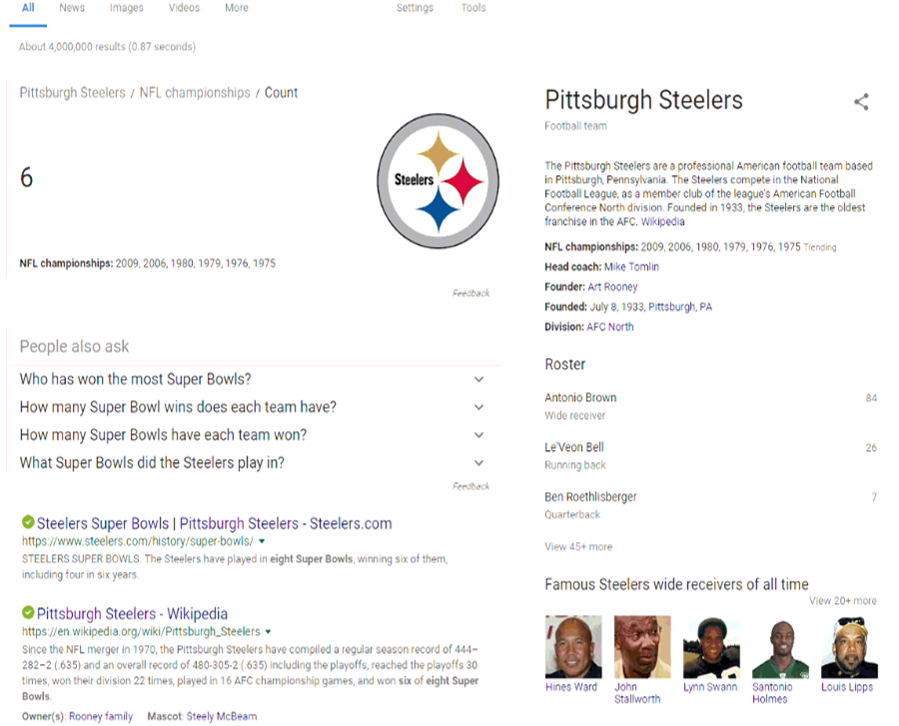Switch to the Videos tab
Screen dimensions: 899x726
(x=184, y=8)
